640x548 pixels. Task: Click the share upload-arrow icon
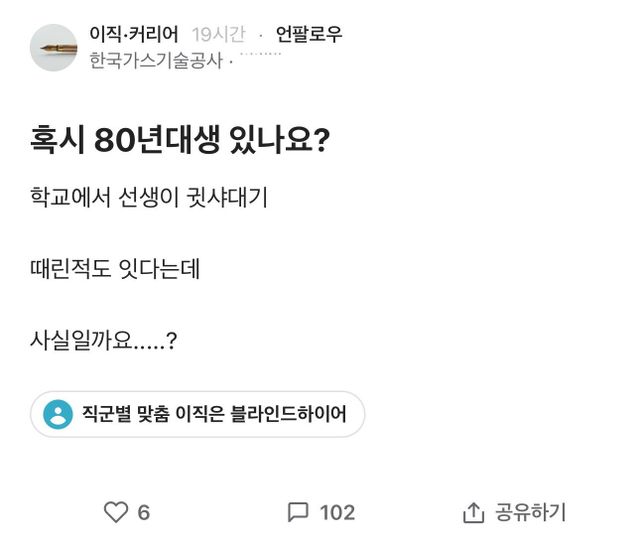coord(473,513)
